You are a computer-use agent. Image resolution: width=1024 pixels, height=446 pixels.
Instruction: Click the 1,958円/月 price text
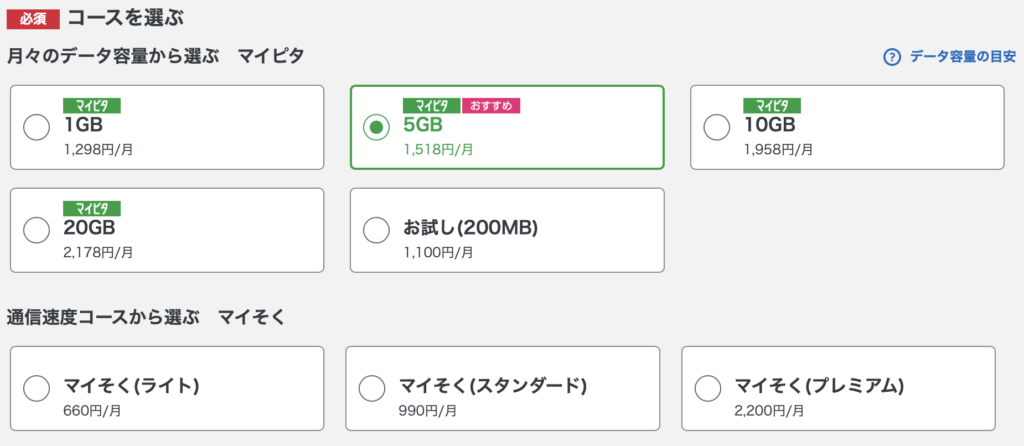(778, 150)
